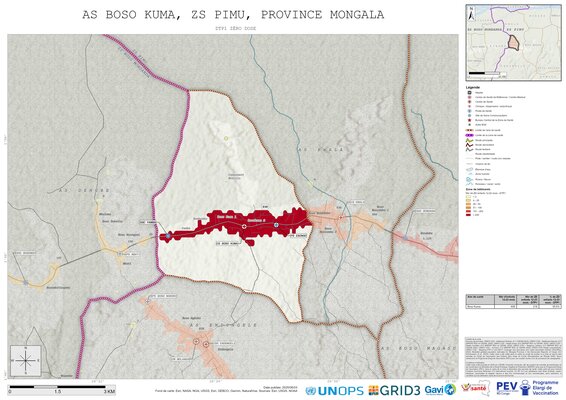The width and height of the screenshot is (566, 400).
Task: Click the dark red star symbol in the legend
Action: point(470,120)
